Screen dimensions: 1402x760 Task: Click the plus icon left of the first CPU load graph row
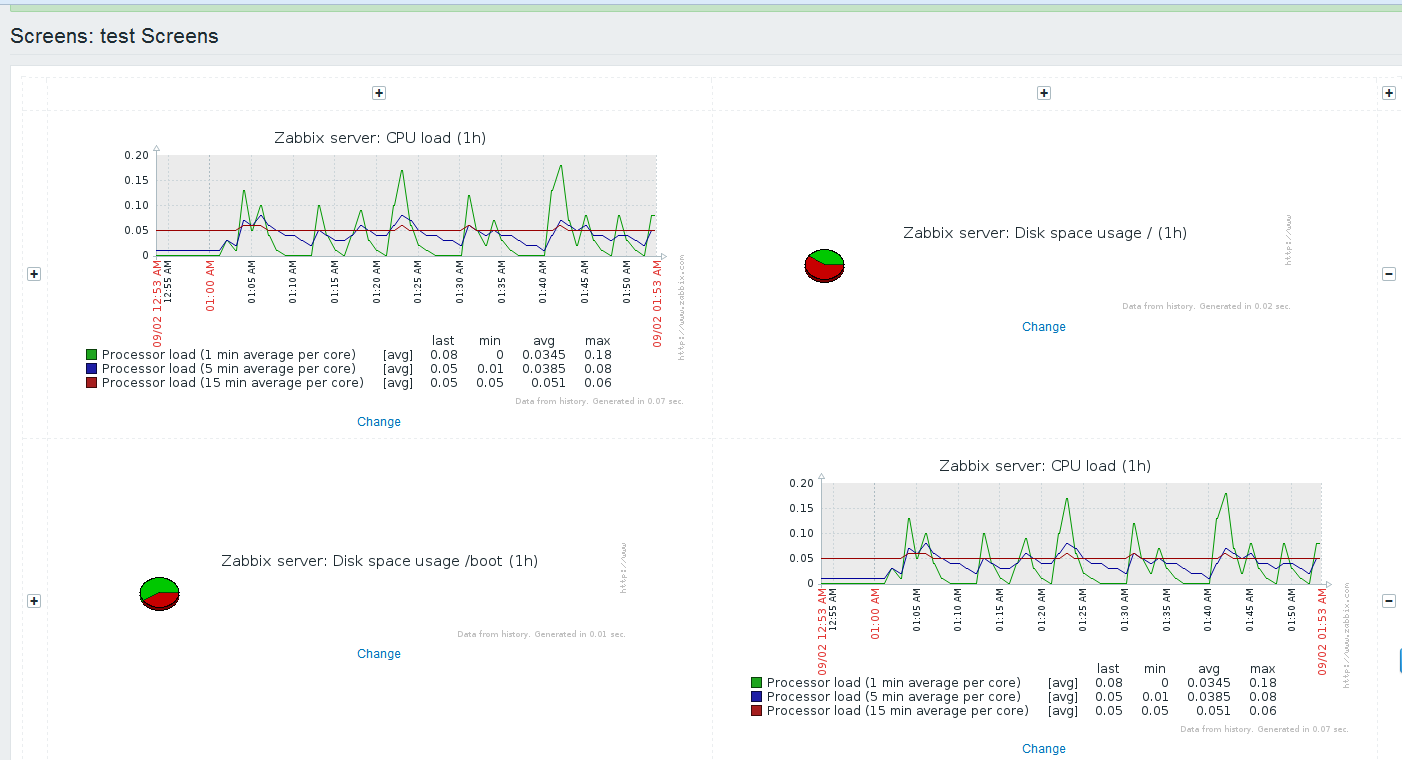coord(34,274)
